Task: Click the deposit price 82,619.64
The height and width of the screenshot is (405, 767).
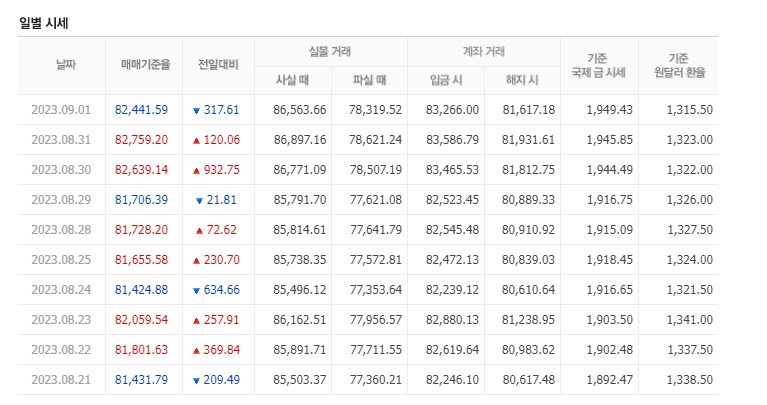Action: tap(452, 350)
